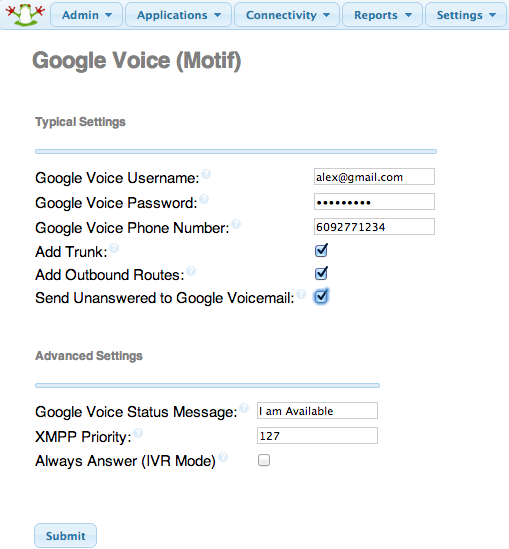The height and width of the screenshot is (549, 509).
Task: Open the Applications dropdown menu
Action: coord(179,15)
